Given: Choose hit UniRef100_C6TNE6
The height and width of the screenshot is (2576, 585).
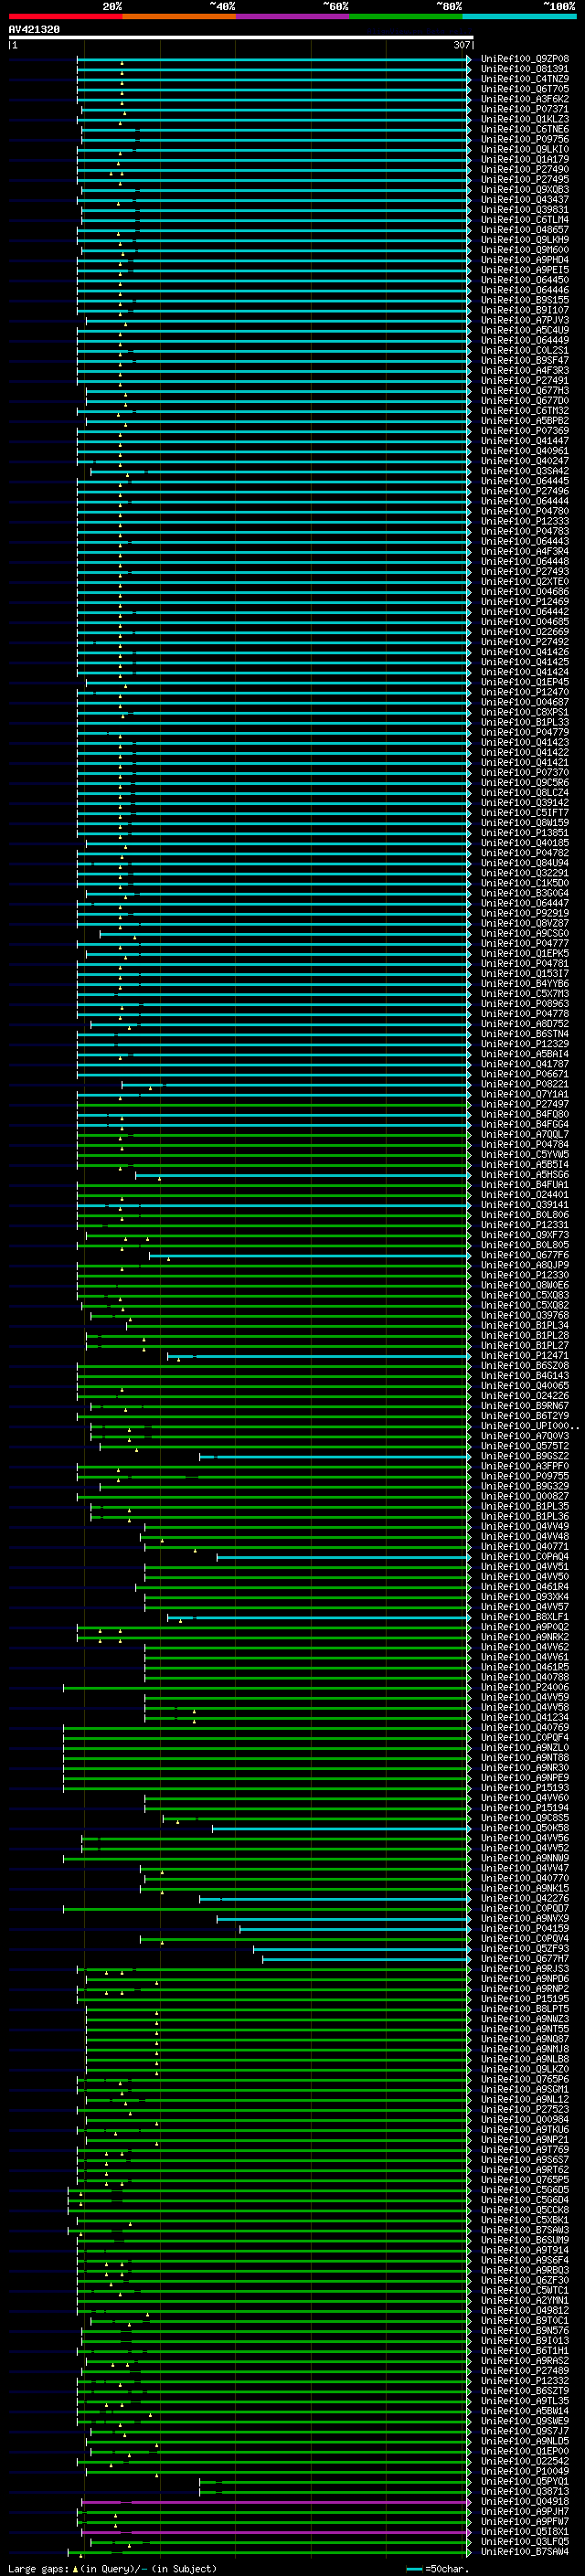Looking at the screenshot, I should pyautogui.click(x=524, y=129).
